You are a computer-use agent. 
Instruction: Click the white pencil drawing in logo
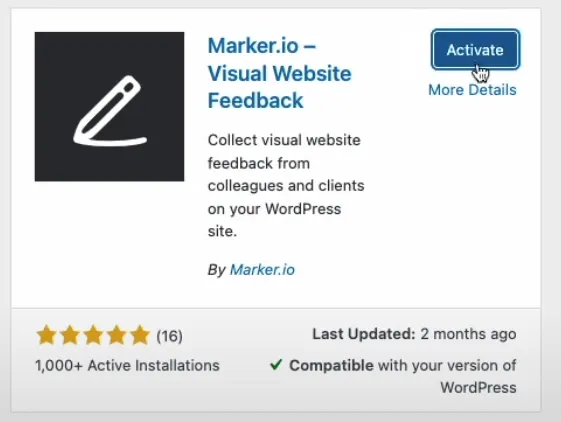(110, 111)
